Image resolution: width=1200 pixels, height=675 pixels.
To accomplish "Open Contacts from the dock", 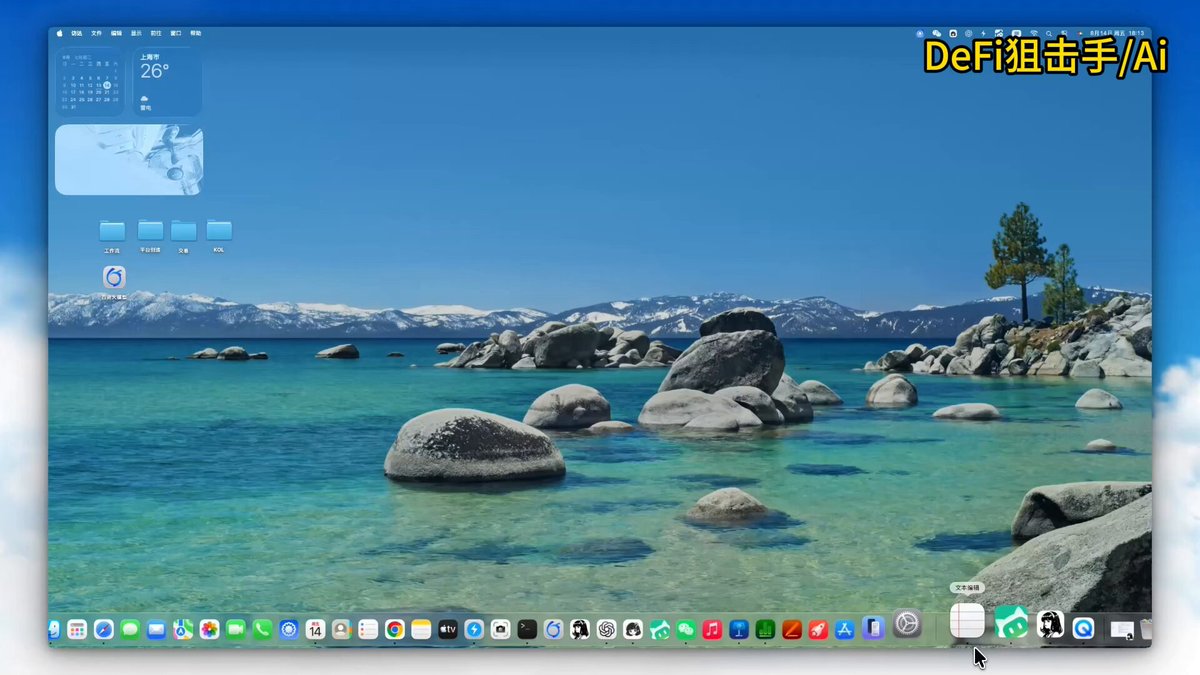I will [342, 629].
